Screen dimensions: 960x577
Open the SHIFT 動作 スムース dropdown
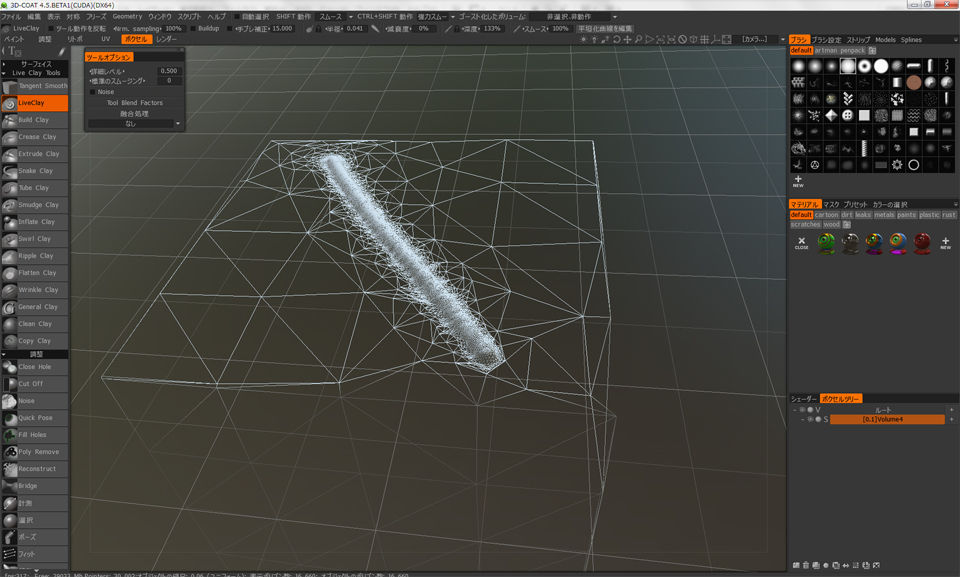point(335,17)
